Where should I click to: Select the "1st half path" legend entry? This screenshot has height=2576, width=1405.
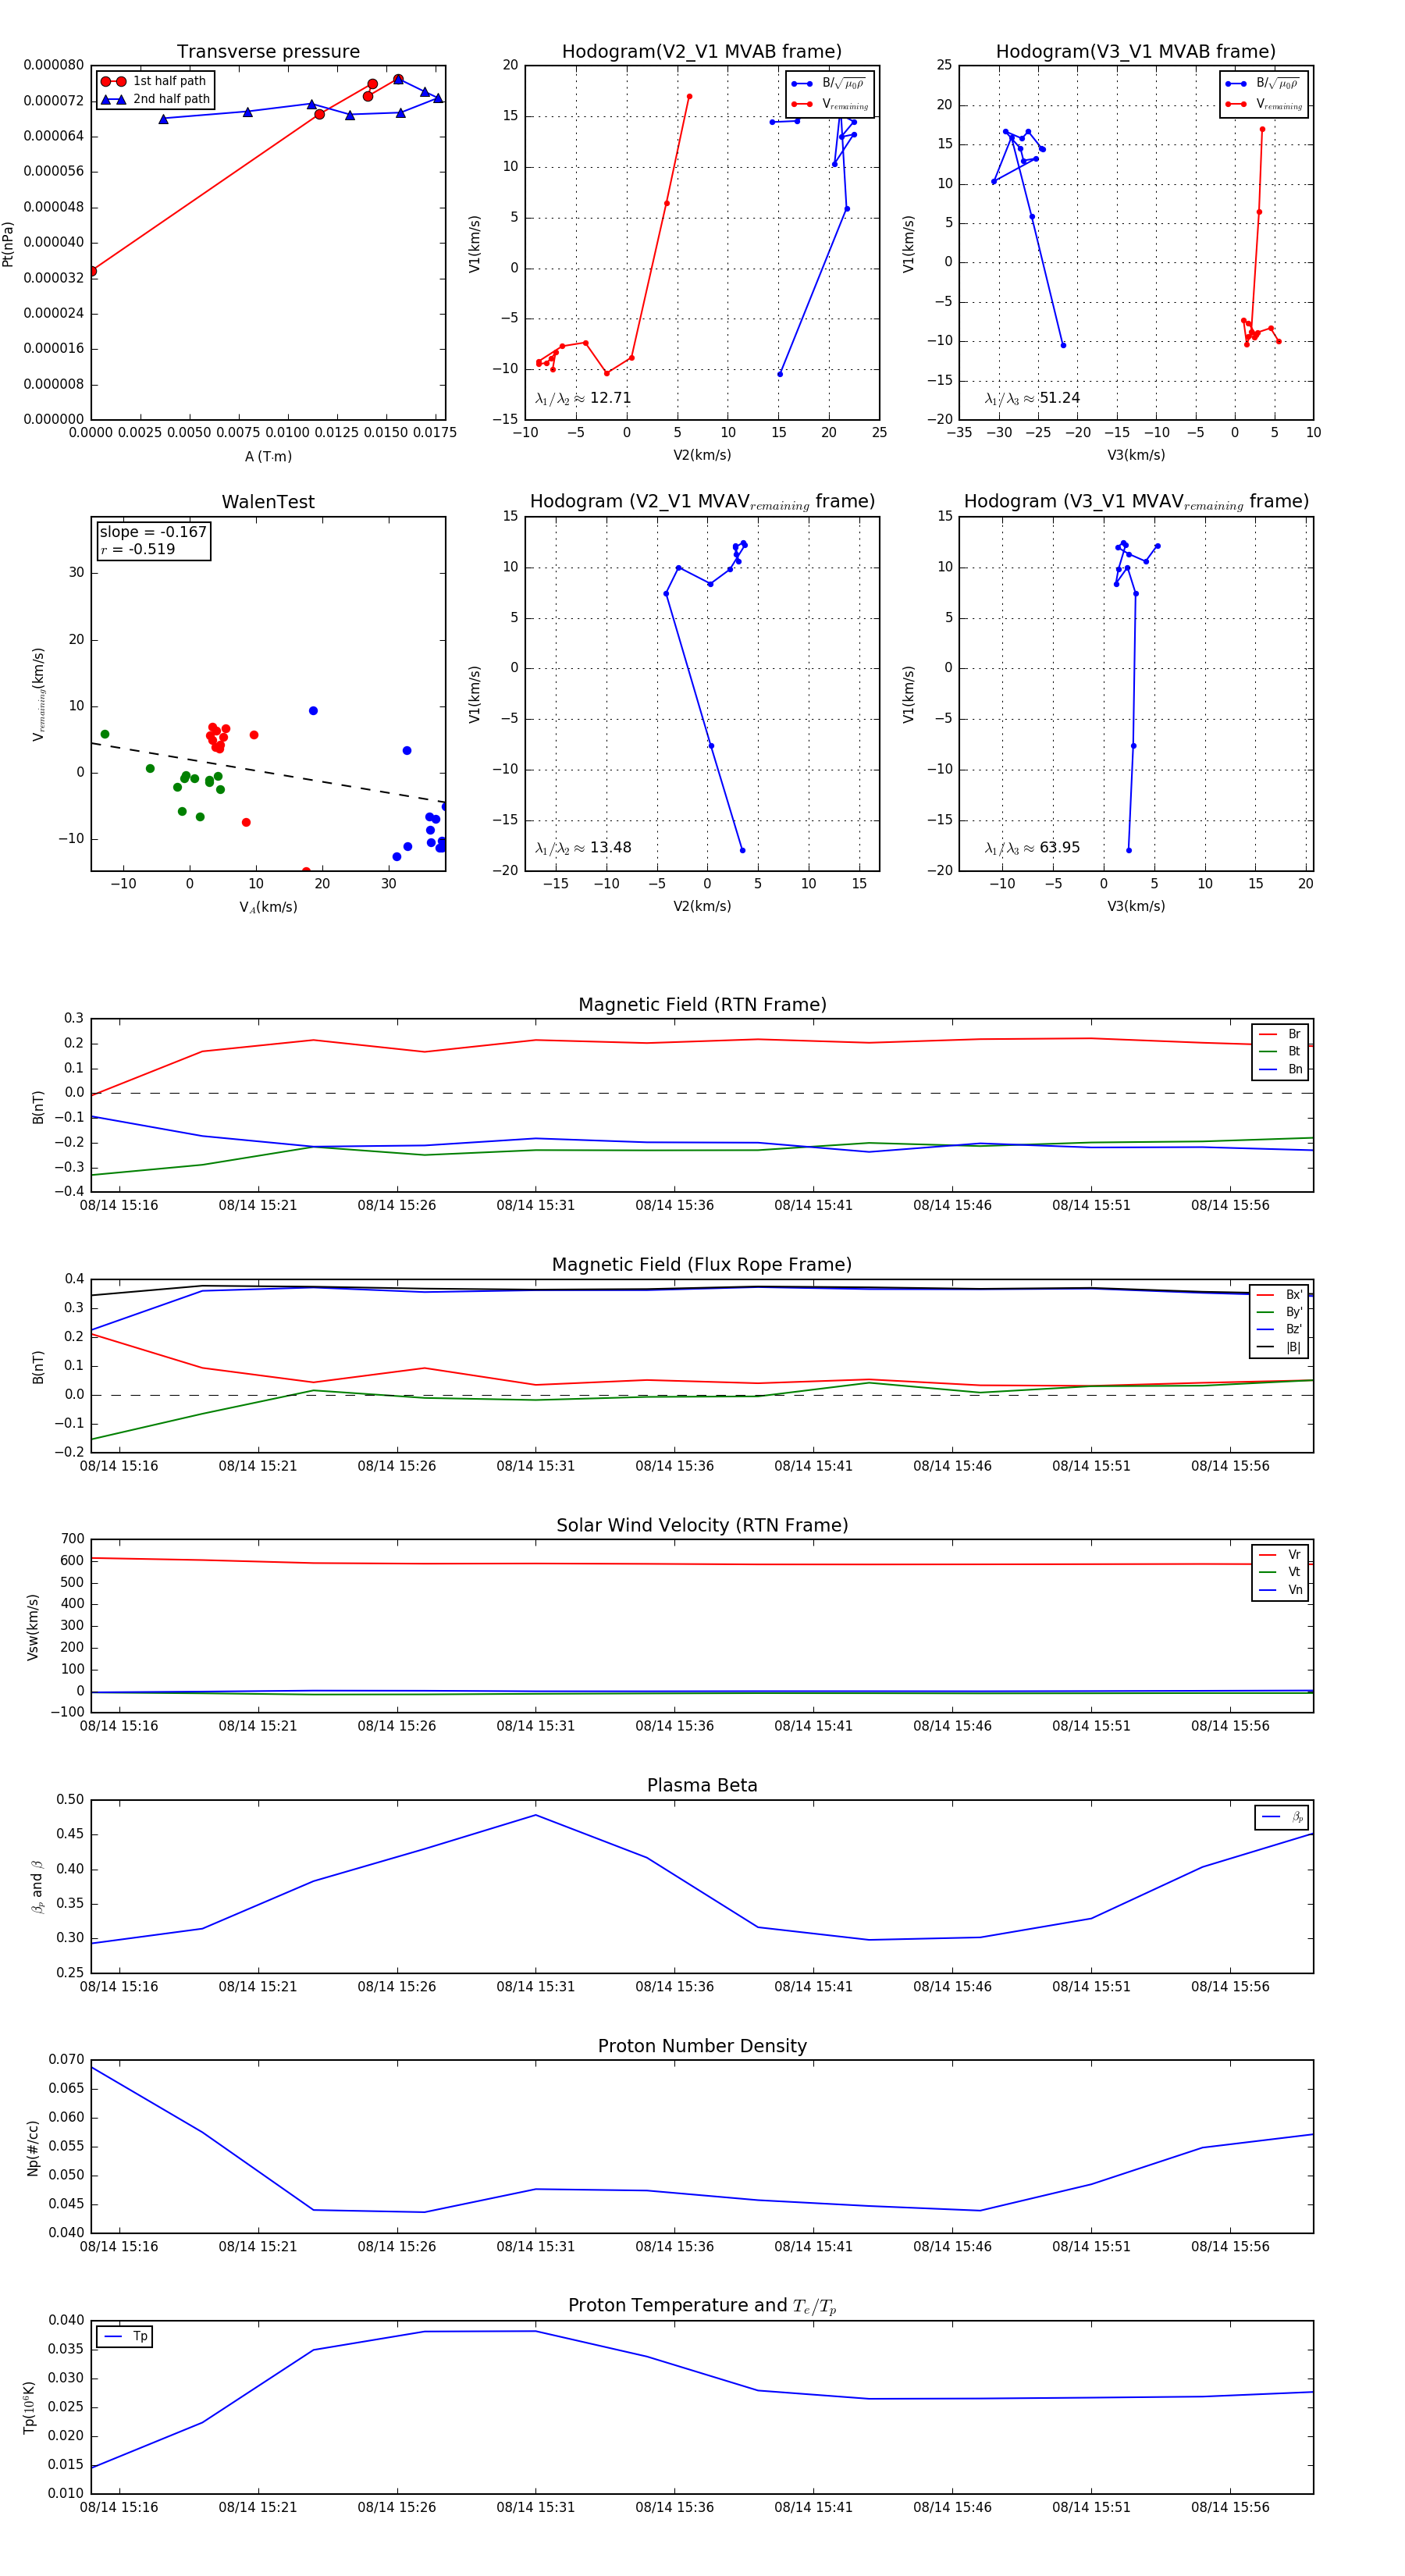click(155, 81)
